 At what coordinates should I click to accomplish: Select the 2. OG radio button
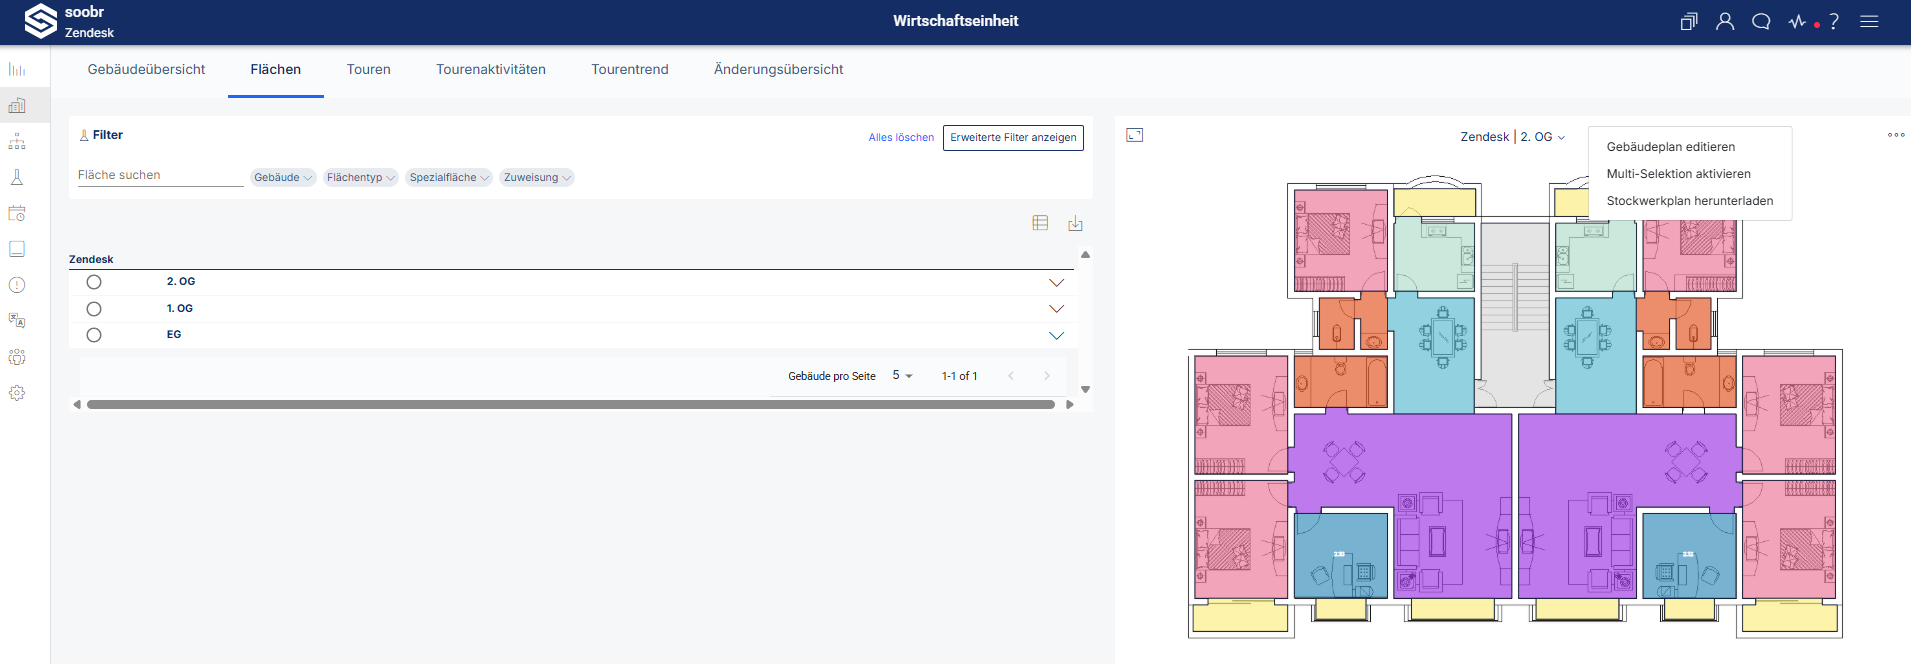(94, 282)
